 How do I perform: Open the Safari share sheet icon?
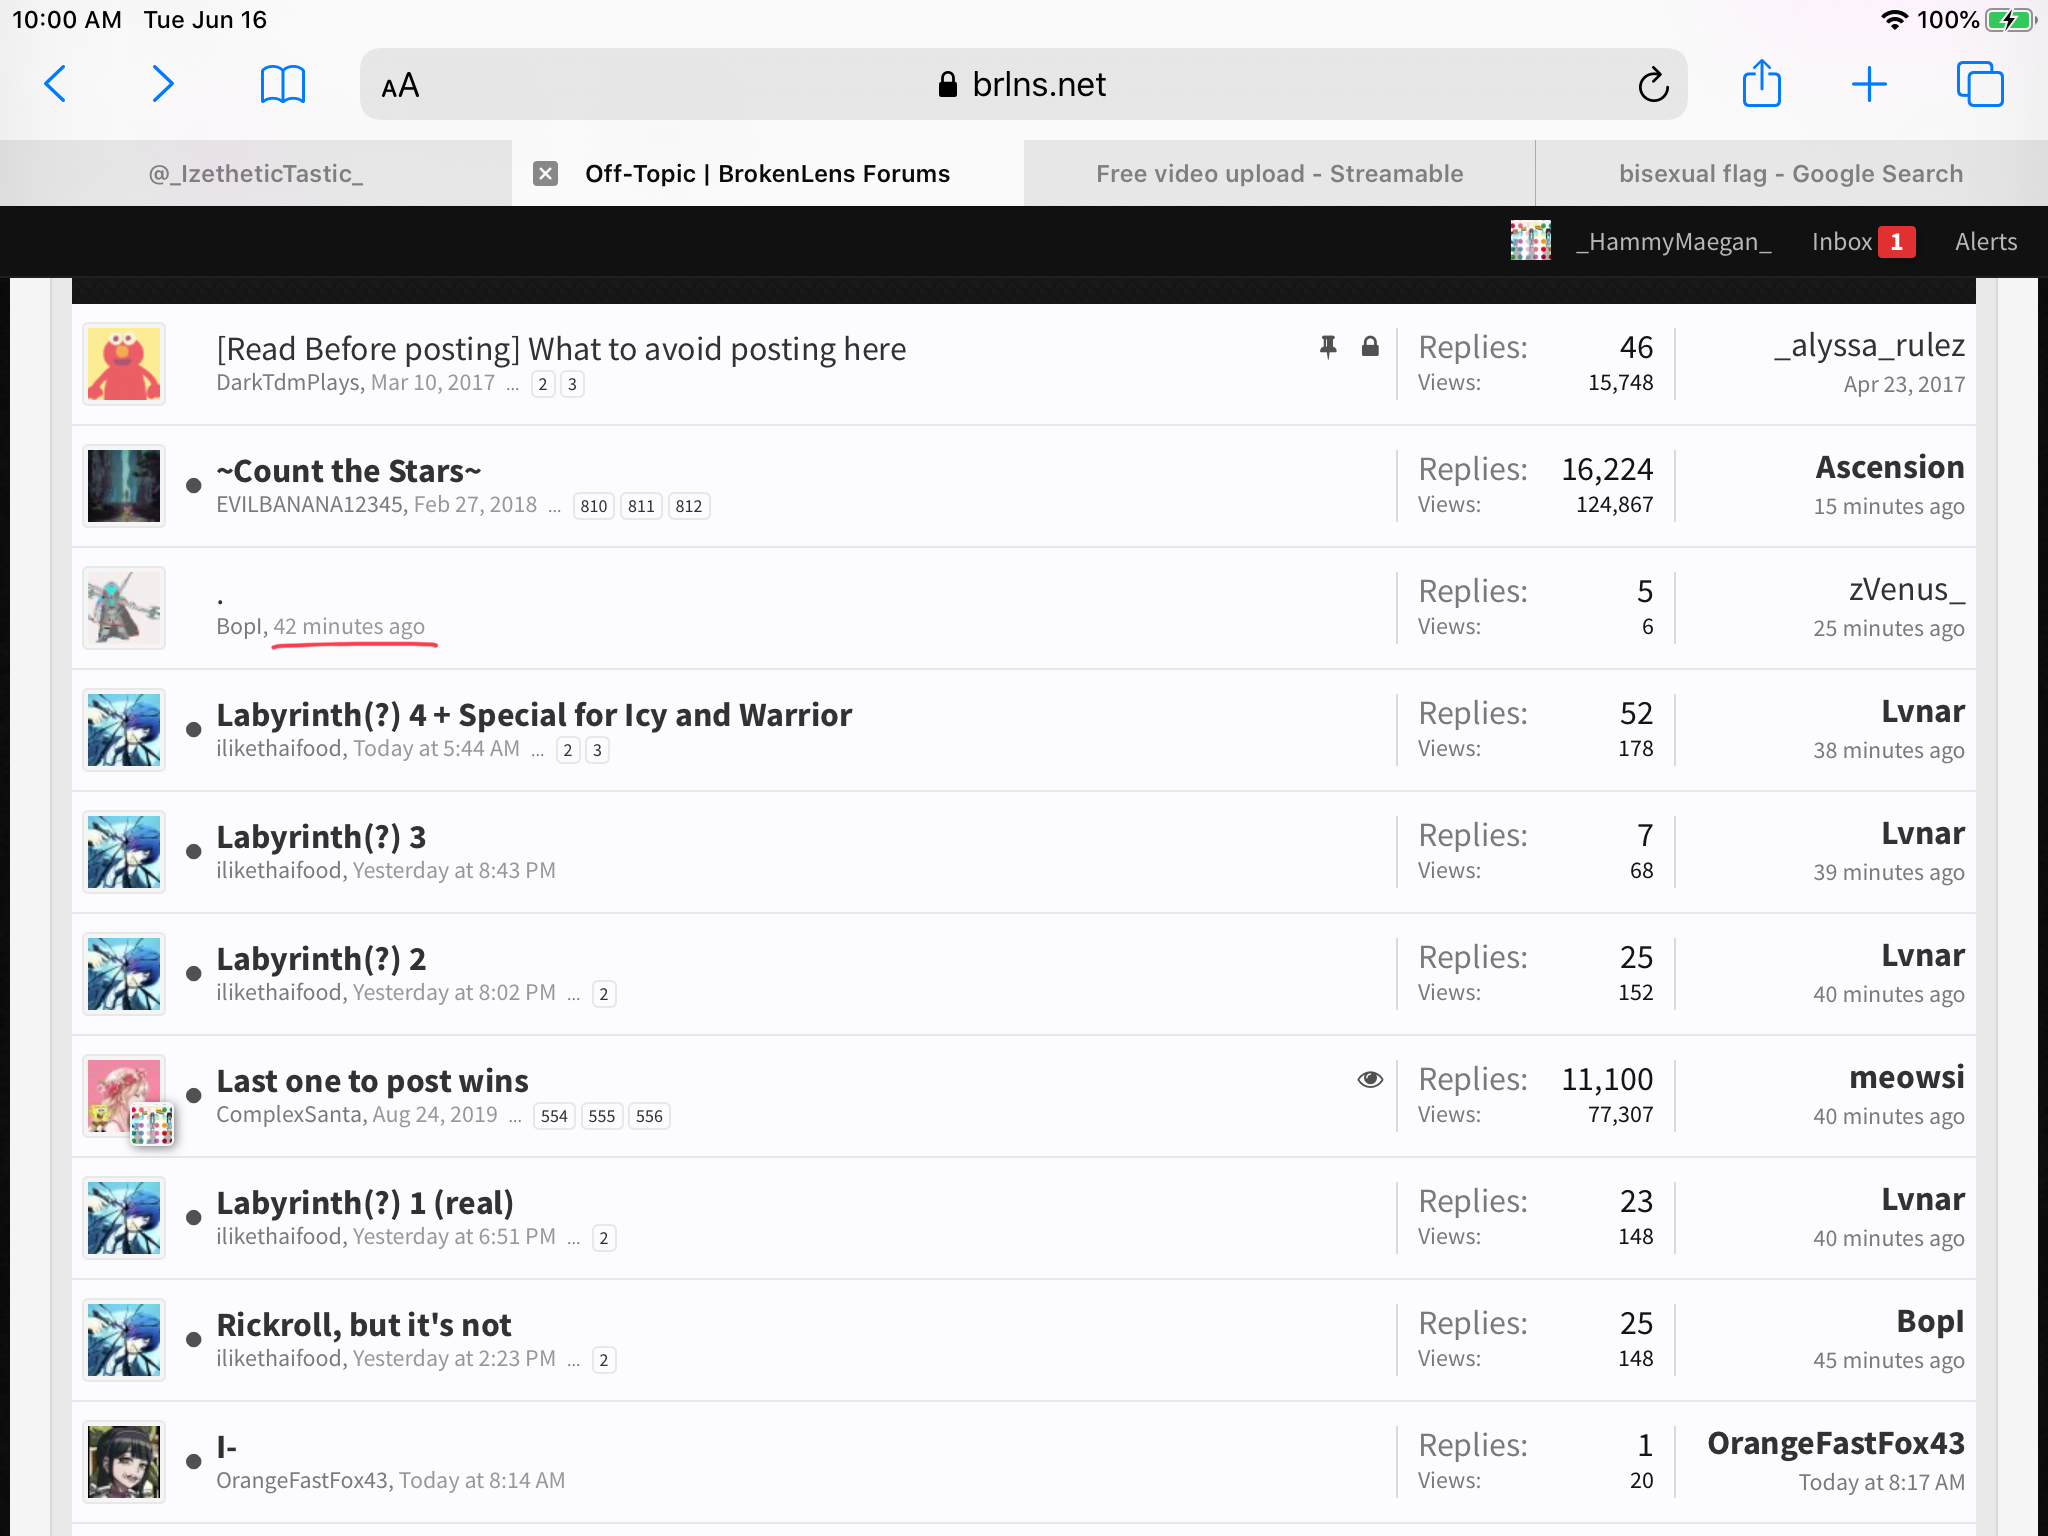point(1761,83)
